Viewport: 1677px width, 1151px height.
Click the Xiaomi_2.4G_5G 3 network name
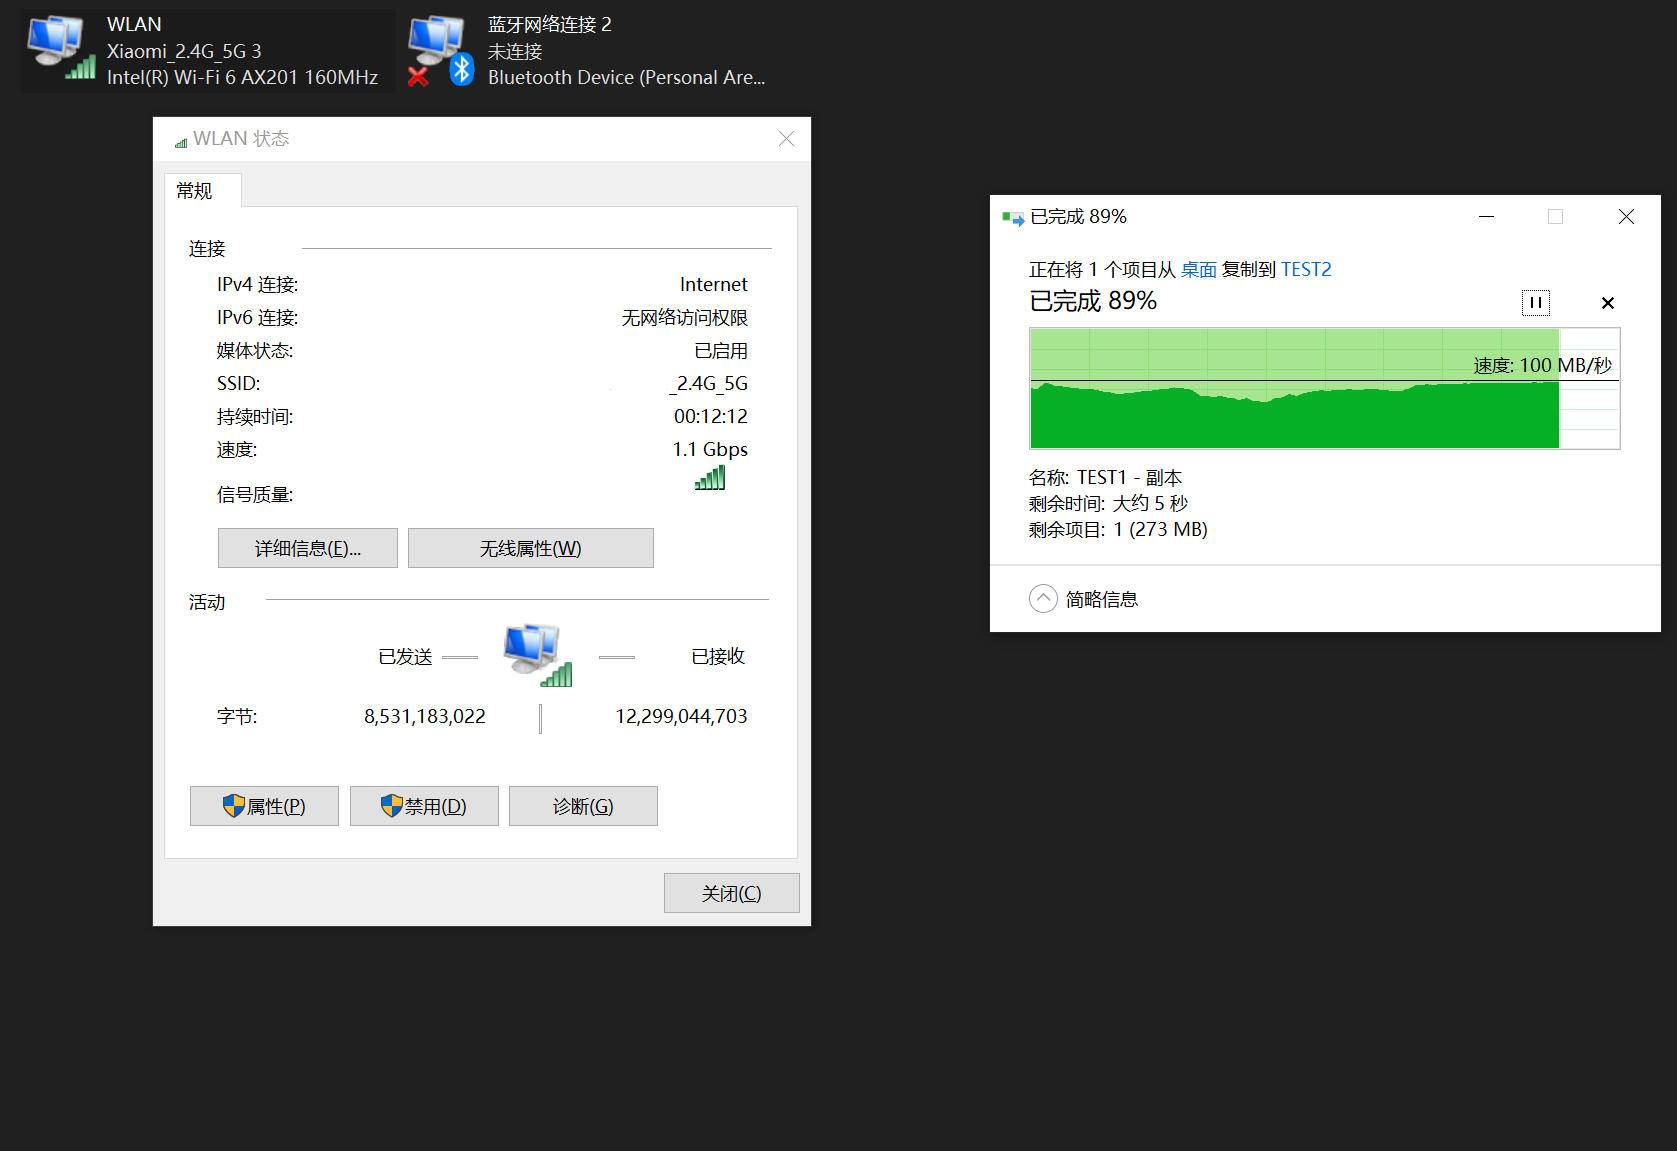coord(184,51)
